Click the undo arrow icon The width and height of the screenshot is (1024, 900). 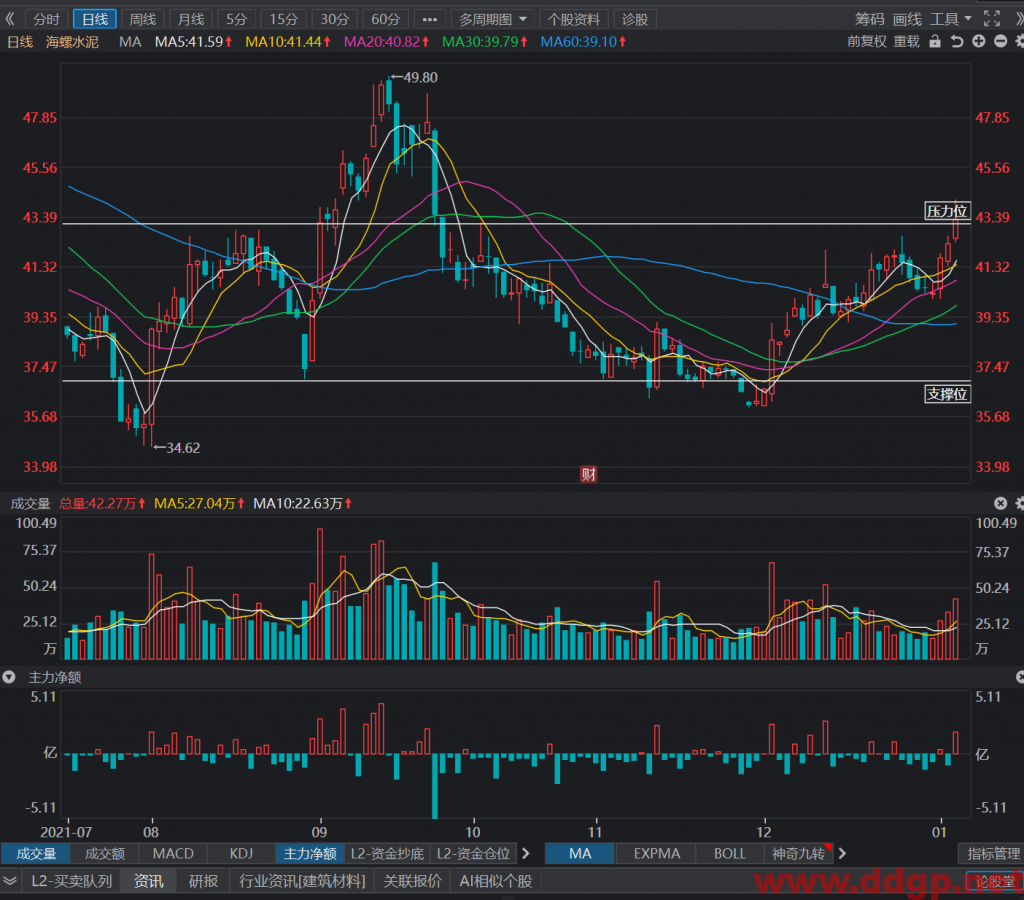957,42
